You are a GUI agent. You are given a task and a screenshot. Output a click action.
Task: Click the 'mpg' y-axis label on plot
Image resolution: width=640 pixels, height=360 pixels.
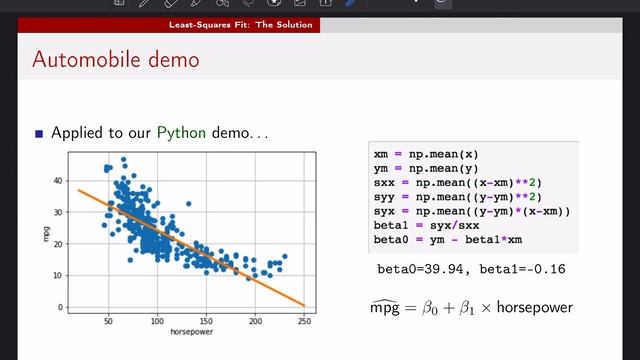coord(46,233)
